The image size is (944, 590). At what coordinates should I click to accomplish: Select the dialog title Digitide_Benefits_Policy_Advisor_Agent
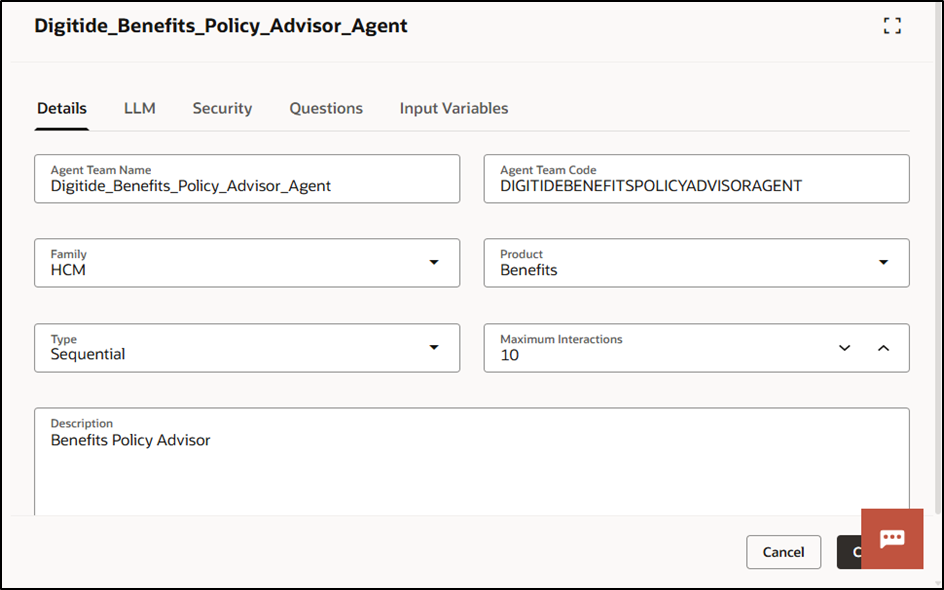click(x=221, y=26)
